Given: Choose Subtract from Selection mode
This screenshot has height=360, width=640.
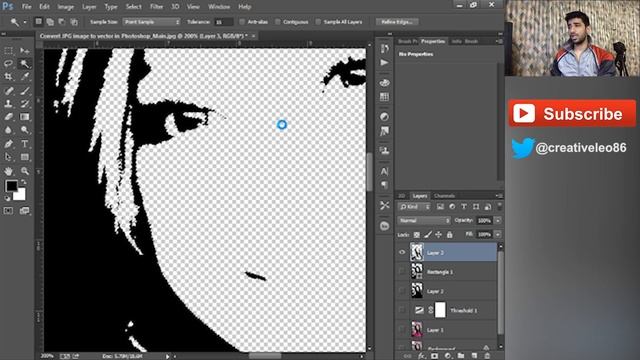Looking at the screenshot, I should click(x=62, y=22).
